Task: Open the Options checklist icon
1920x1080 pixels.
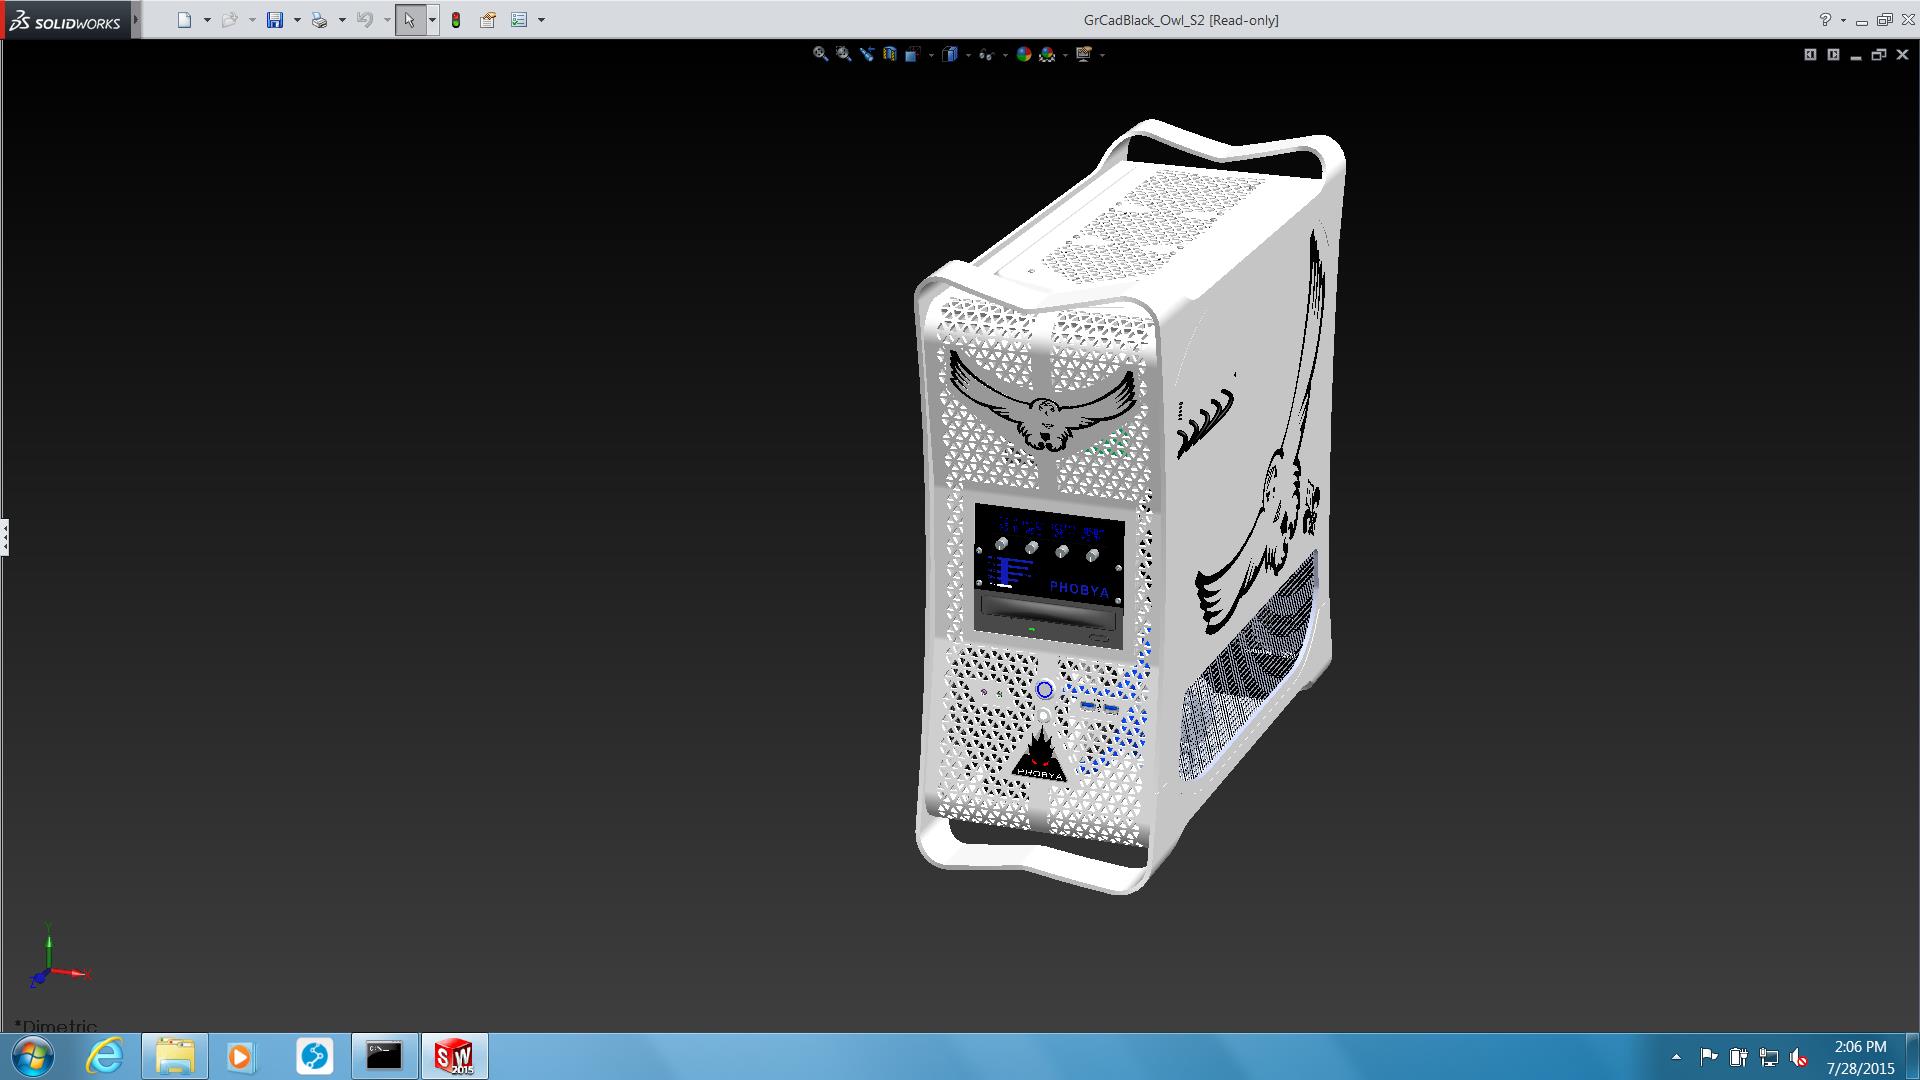Action: click(519, 20)
